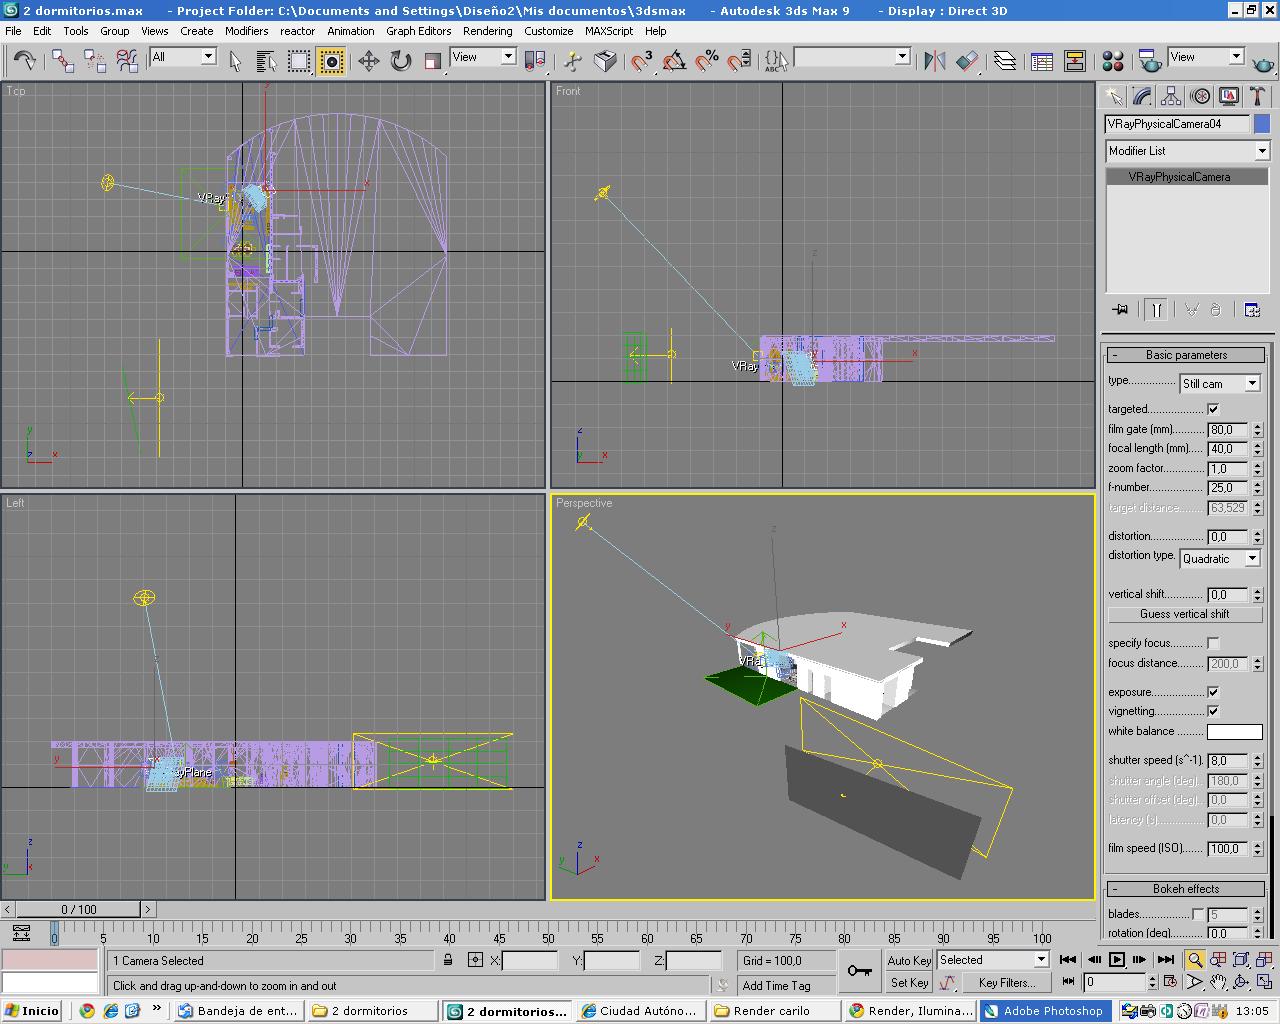Activate the Select and Scale tool
1280x1024 pixels.
(433, 61)
